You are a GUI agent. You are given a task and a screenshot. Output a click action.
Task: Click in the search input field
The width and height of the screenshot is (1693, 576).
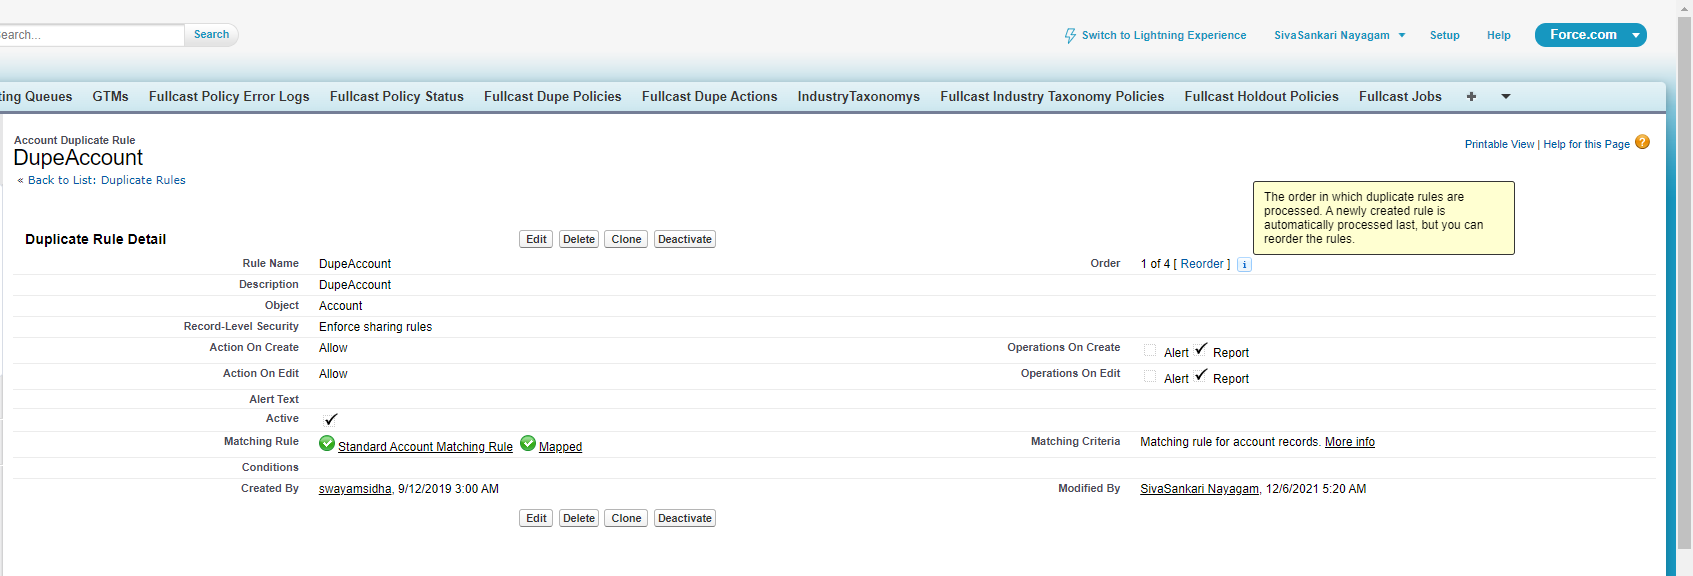[92, 35]
